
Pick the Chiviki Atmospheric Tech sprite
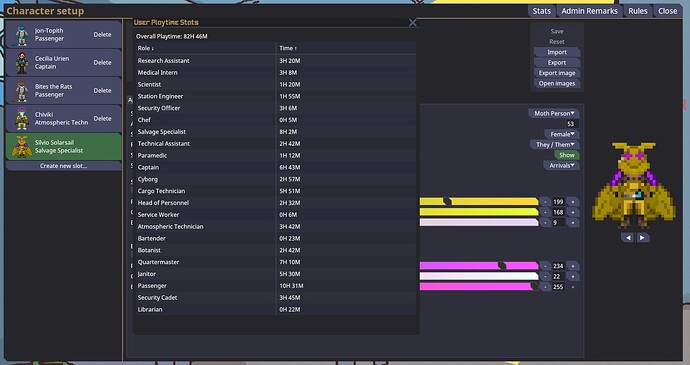(22, 118)
